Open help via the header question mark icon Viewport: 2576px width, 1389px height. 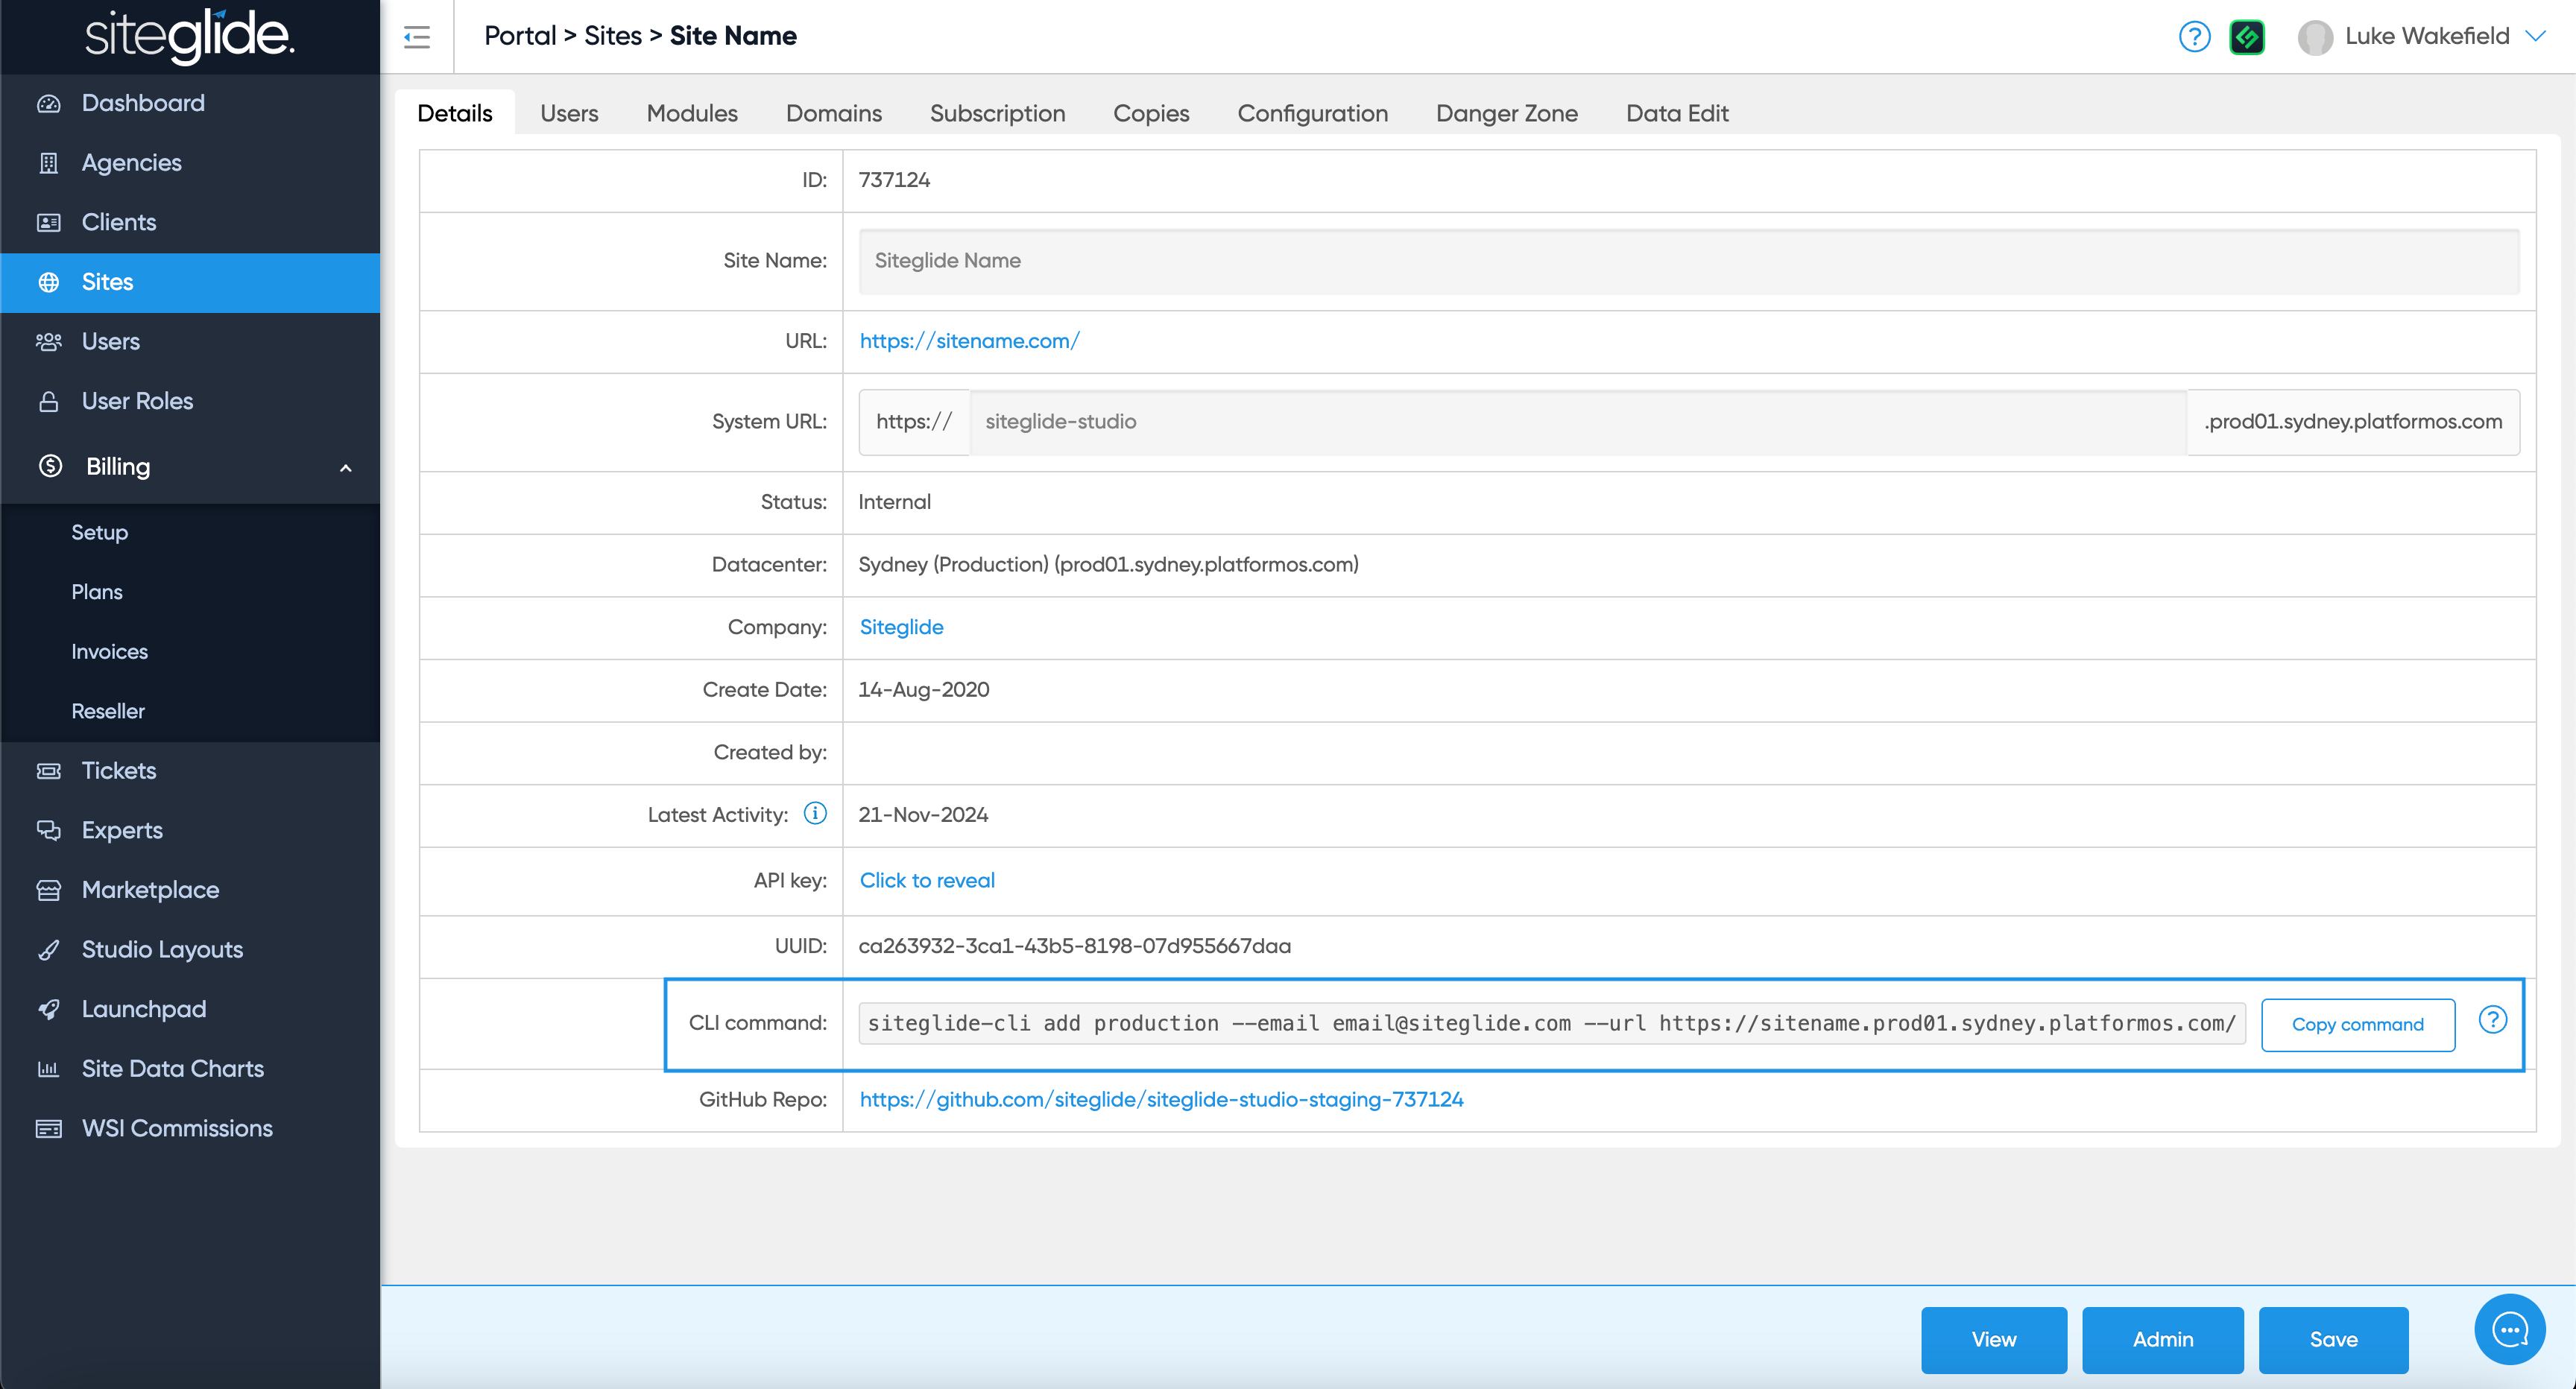tap(2194, 37)
